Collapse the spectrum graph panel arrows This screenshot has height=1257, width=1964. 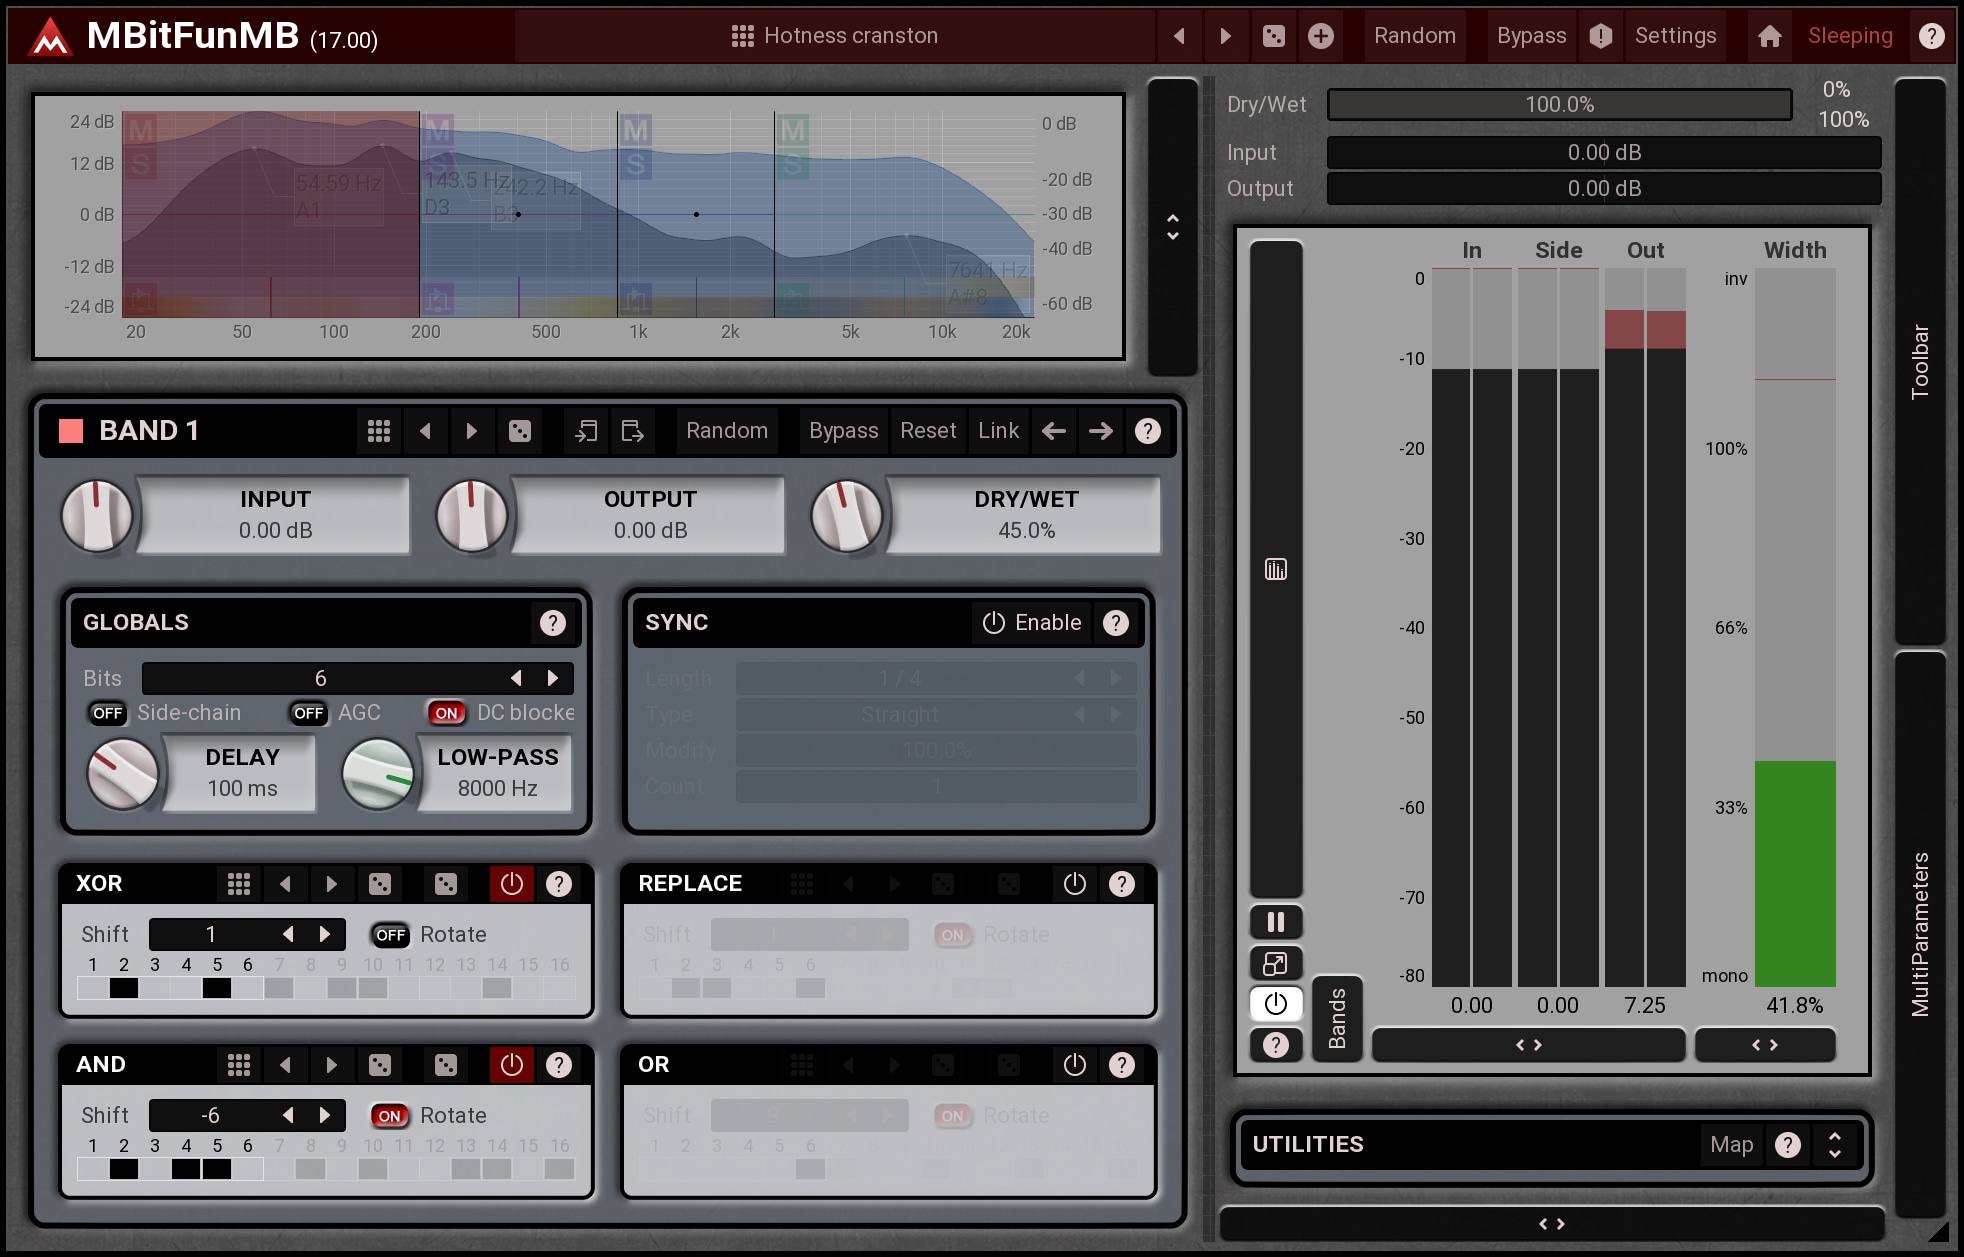coord(1172,227)
